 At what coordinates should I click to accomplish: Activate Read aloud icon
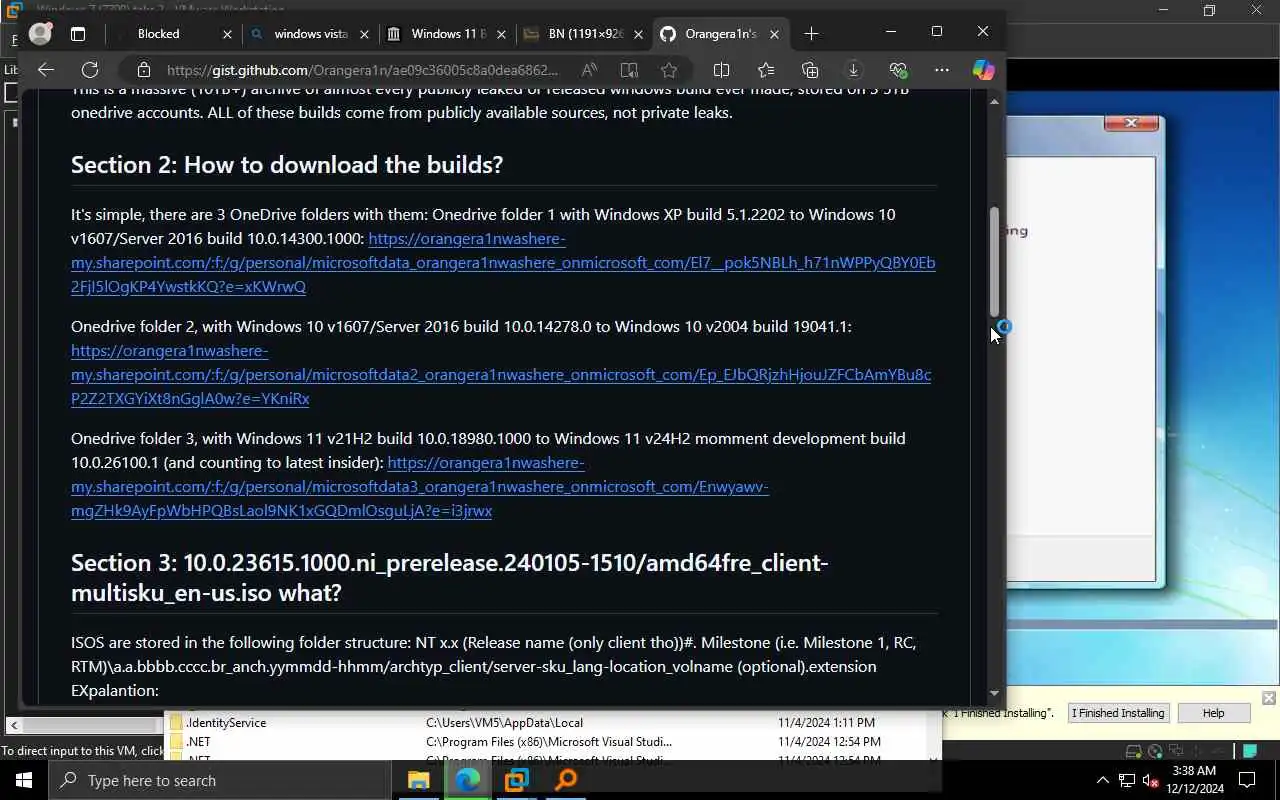tap(589, 70)
